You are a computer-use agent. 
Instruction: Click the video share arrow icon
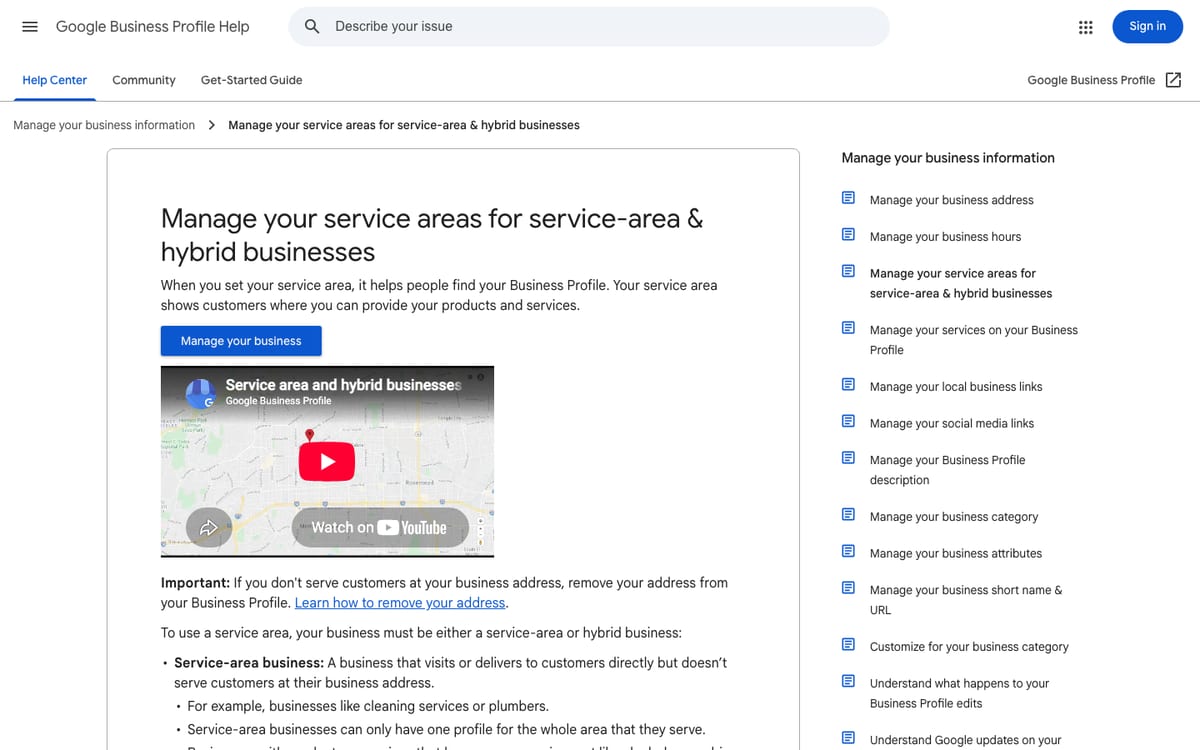point(208,528)
